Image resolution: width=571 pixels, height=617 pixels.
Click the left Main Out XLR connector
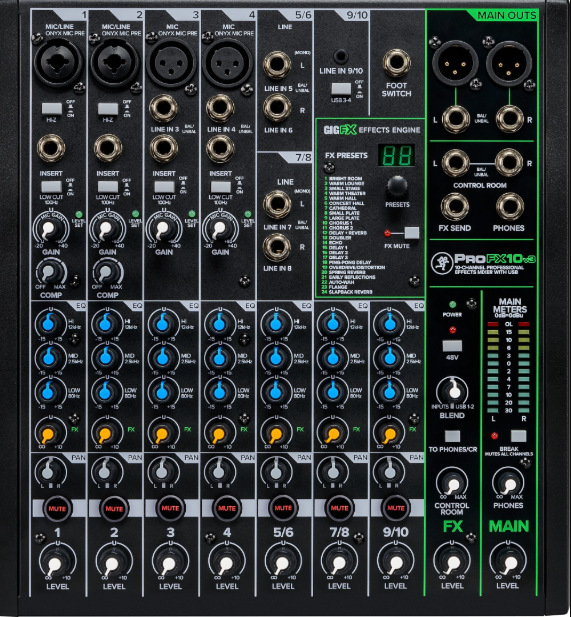tap(455, 62)
